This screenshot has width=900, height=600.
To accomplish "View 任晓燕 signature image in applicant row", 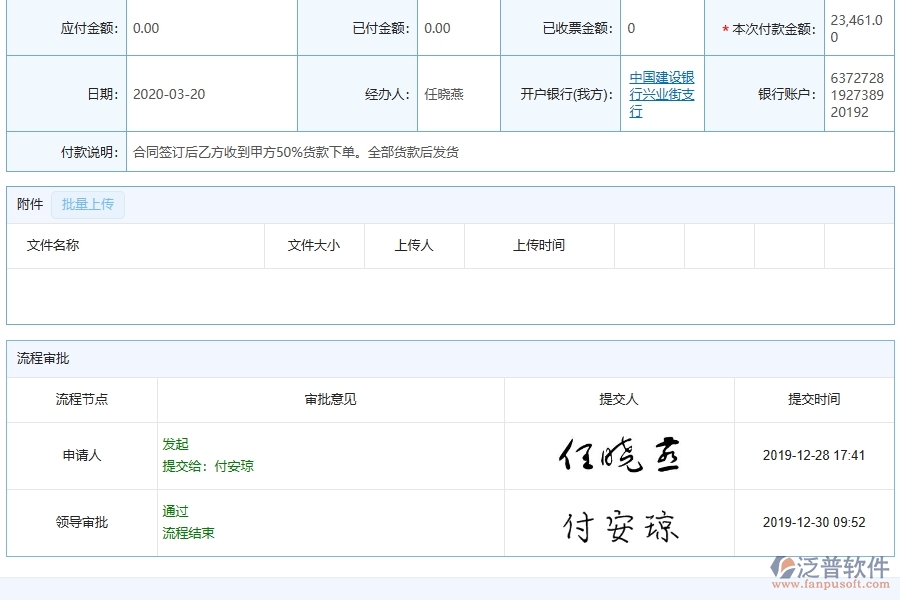I will 620,455.
